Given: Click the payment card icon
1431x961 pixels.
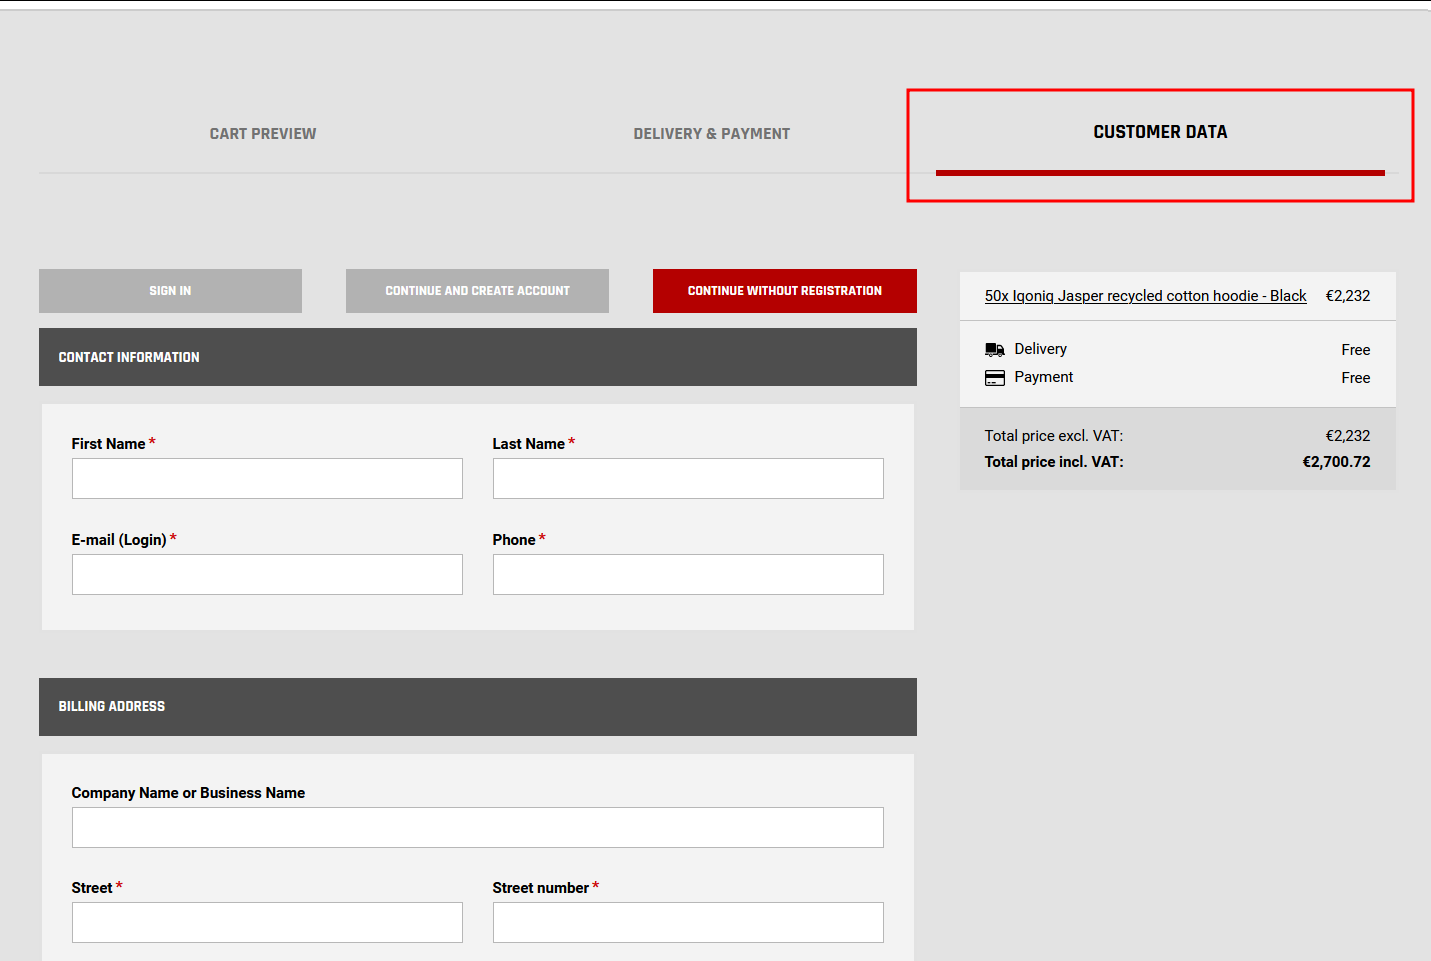Looking at the screenshot, I should click(994, 378).
